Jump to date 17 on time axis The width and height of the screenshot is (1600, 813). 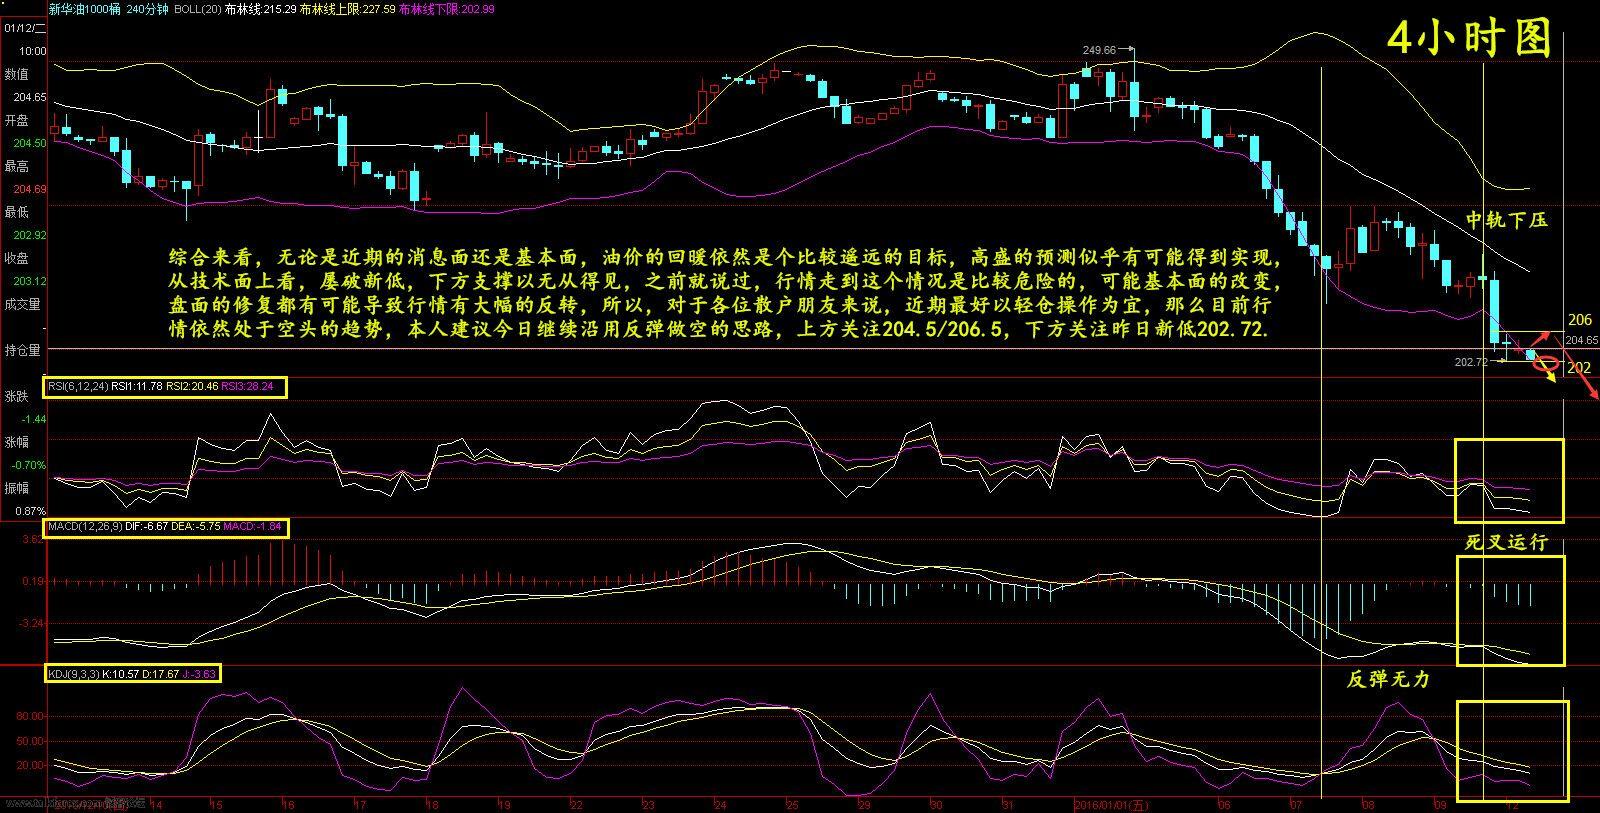click(x=360, y=805)
